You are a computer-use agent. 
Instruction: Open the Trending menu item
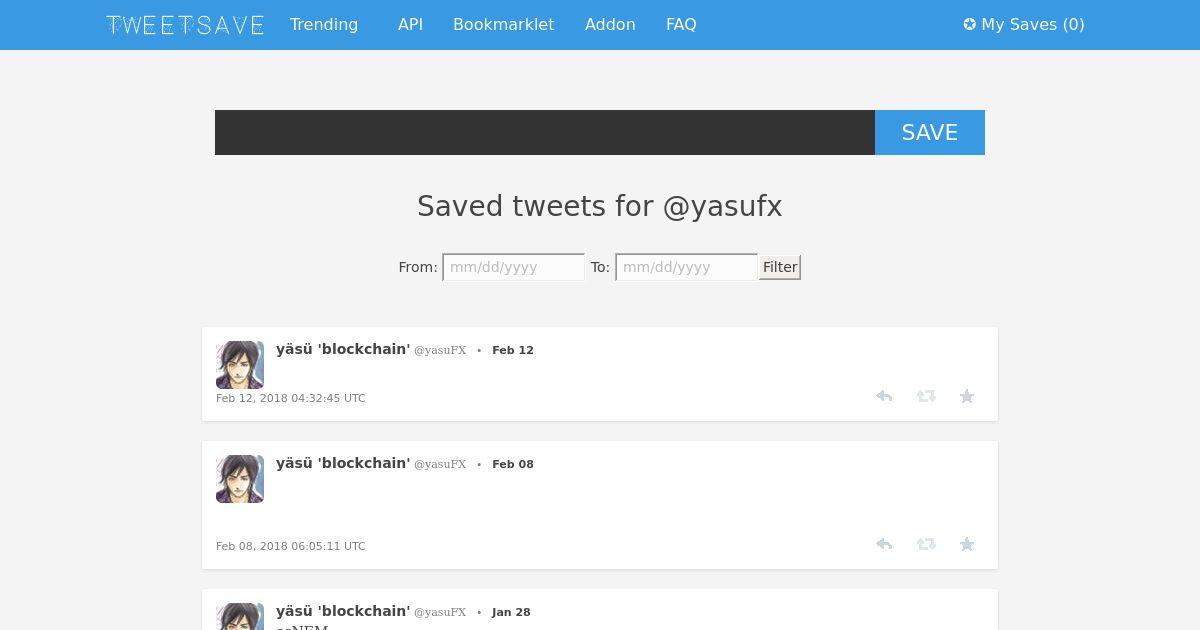point(324,24)
